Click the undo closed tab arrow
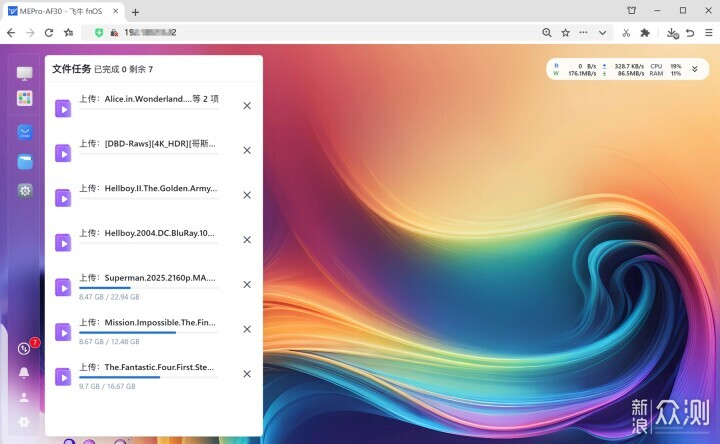 (690, 33)
